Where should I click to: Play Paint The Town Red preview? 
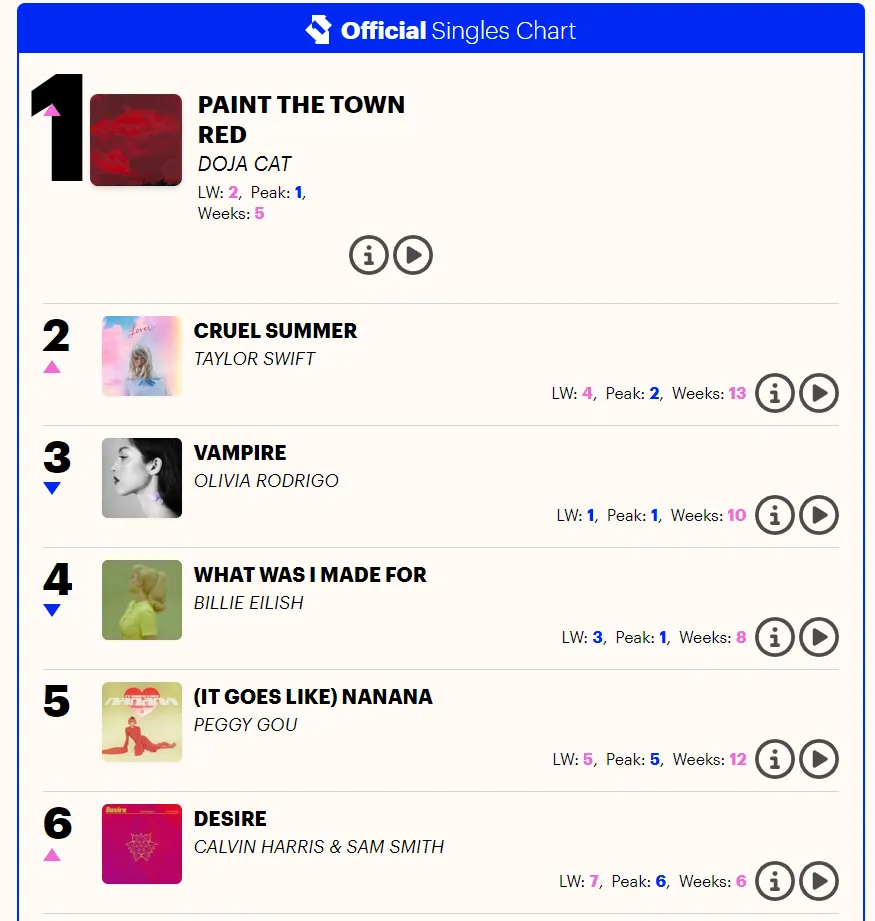pos(413,256)
